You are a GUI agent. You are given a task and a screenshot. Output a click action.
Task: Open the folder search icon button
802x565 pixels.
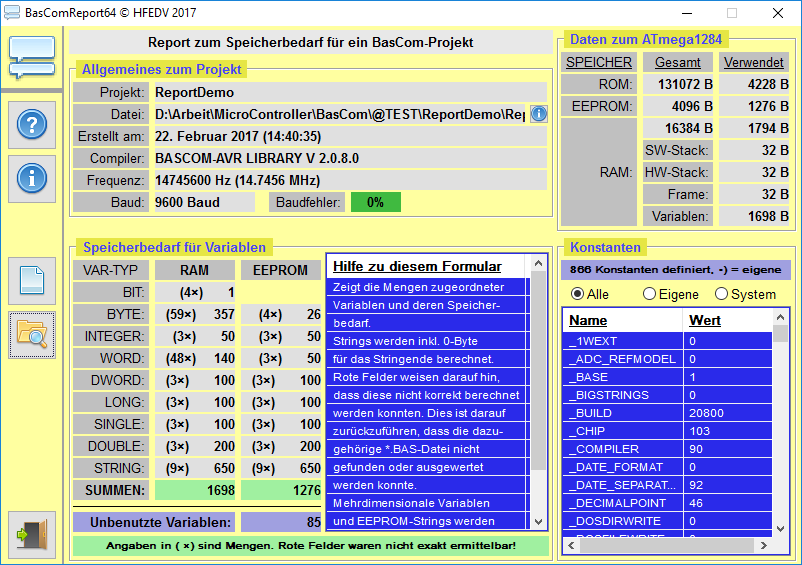(x=32, y=335)
